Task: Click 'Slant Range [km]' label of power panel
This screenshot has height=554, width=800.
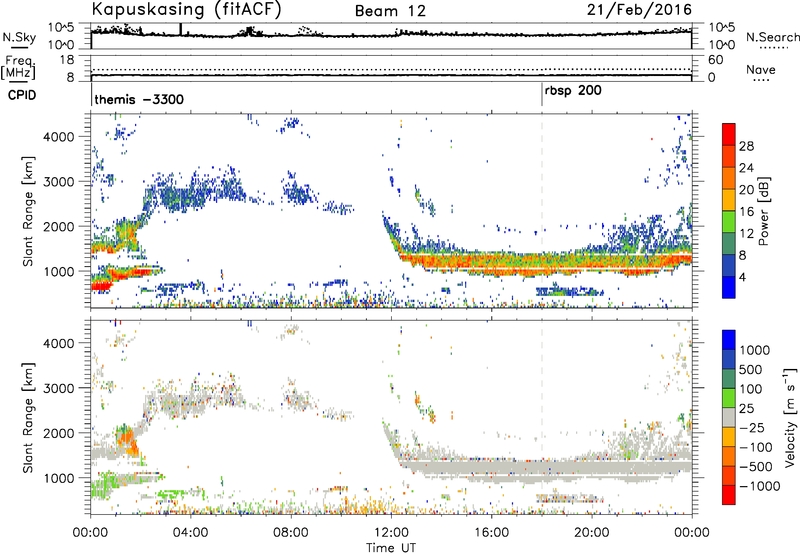Action: click(28, 211)
